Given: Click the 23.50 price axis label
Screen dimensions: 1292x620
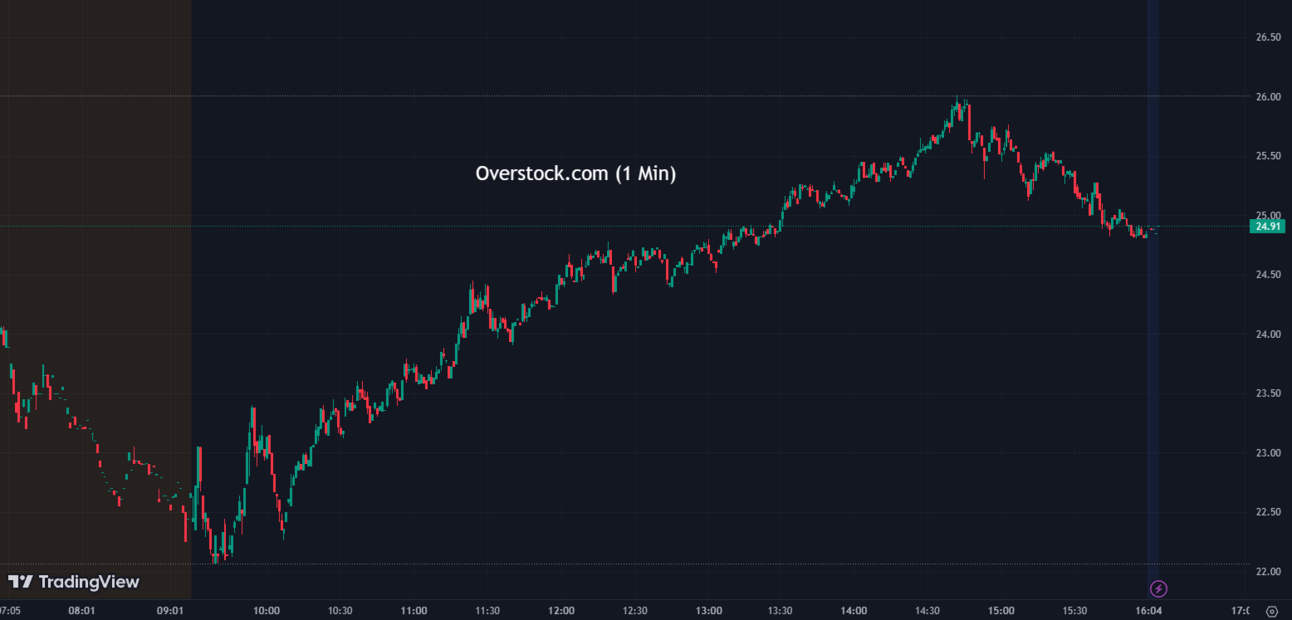Looking at the screenshot, I should 1268,394.
